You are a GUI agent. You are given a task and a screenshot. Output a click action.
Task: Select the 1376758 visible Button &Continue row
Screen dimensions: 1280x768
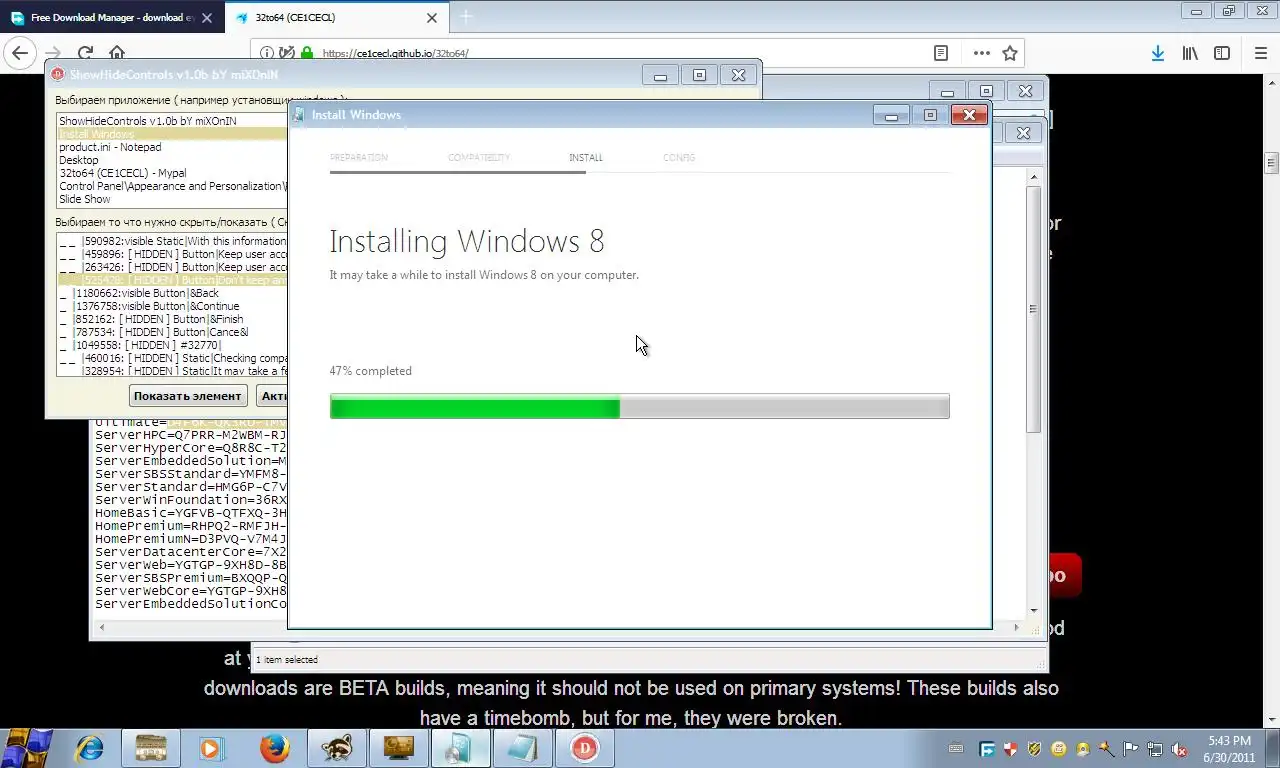[172, 306]
